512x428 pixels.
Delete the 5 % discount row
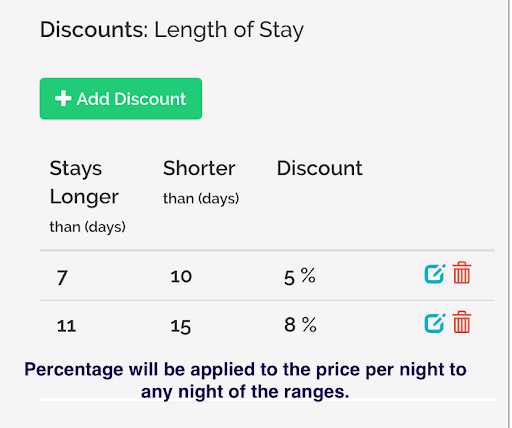(462, 273)
